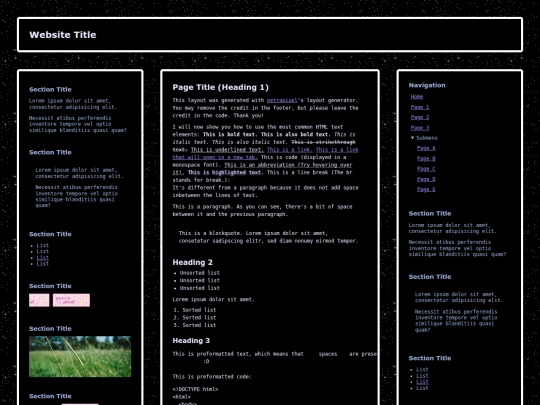The width and height of the screenshot is (540, 405).
Task: Click the 'Heading 2' heading
Action: 193,262
